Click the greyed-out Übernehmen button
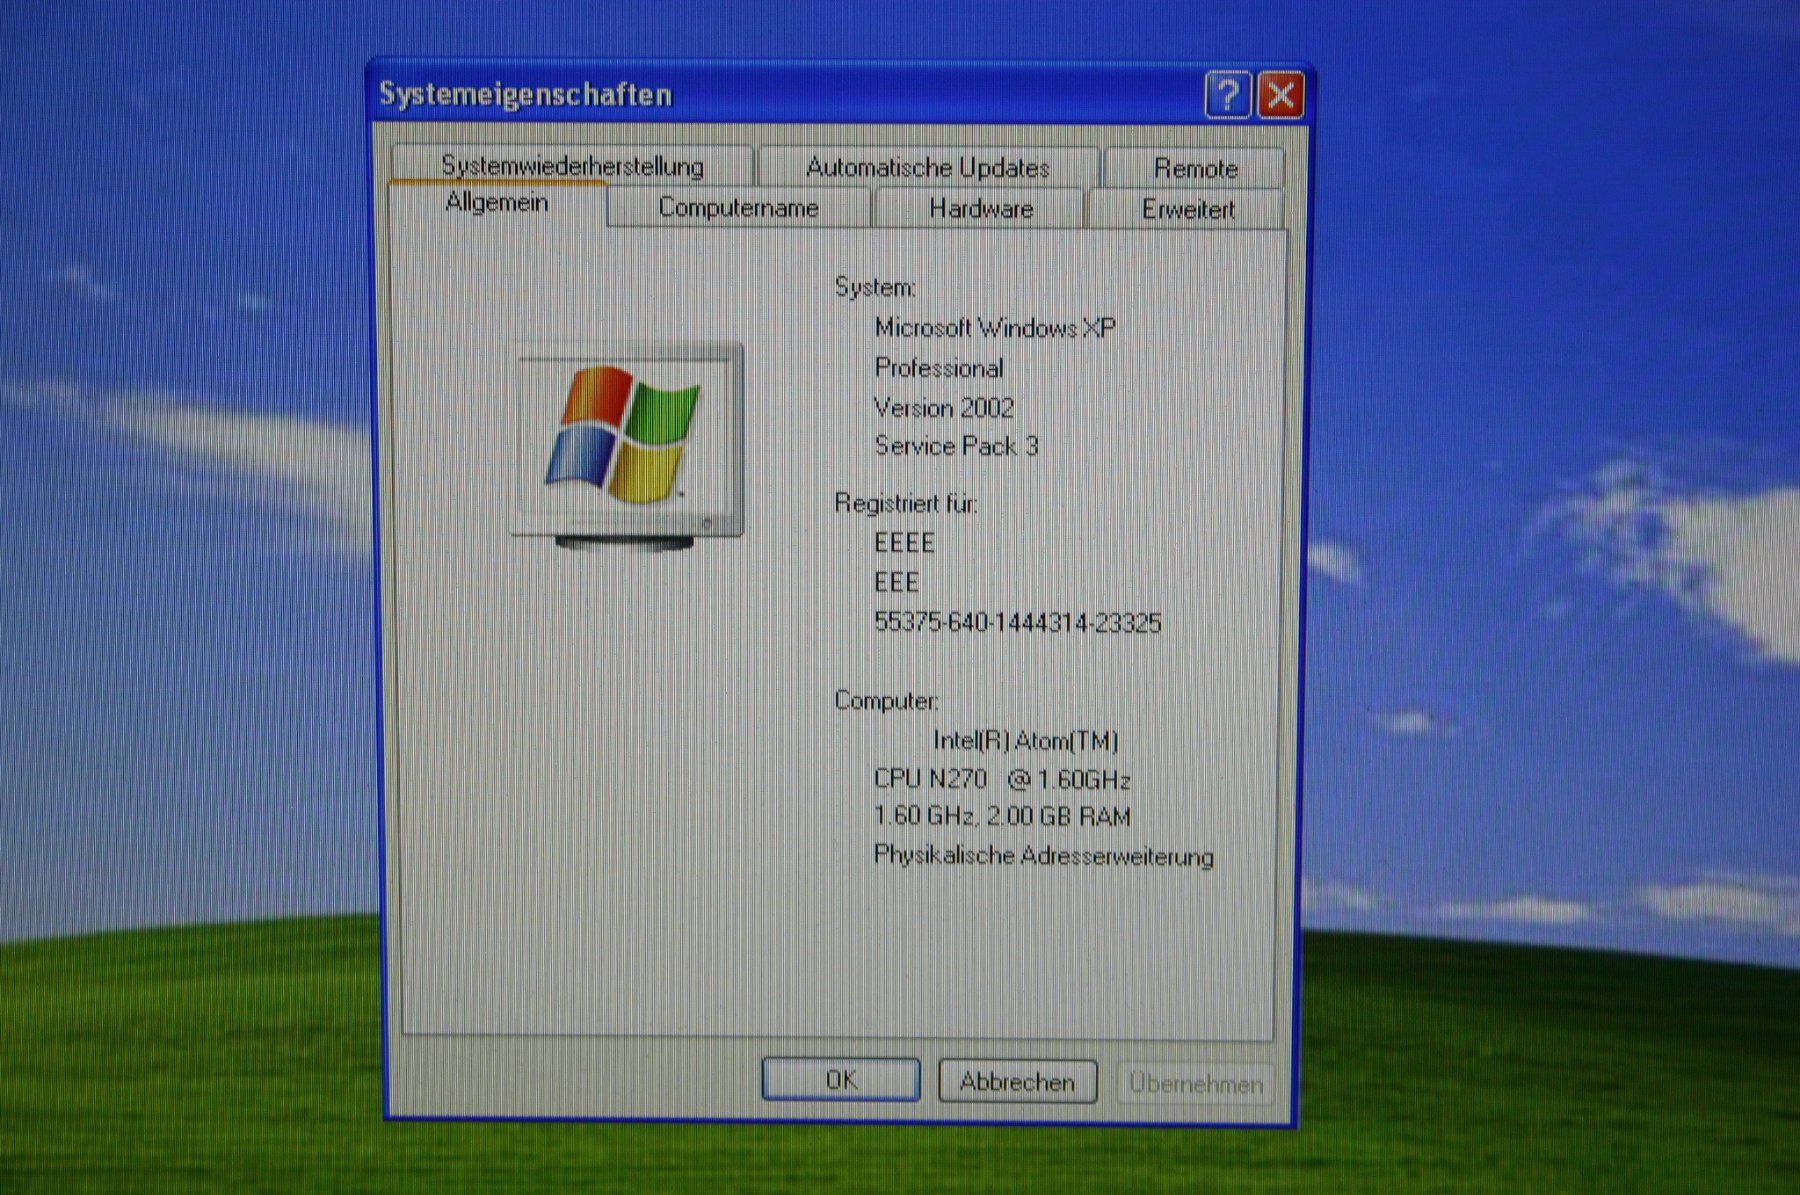This screenshot has height=1195, width=1800. [x=1195, y=1084]
